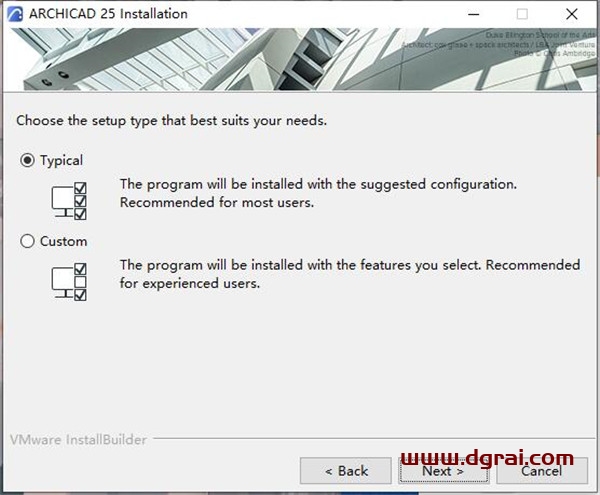Minimize the installer window
The image size is (600, 495).
click(474, 14)
